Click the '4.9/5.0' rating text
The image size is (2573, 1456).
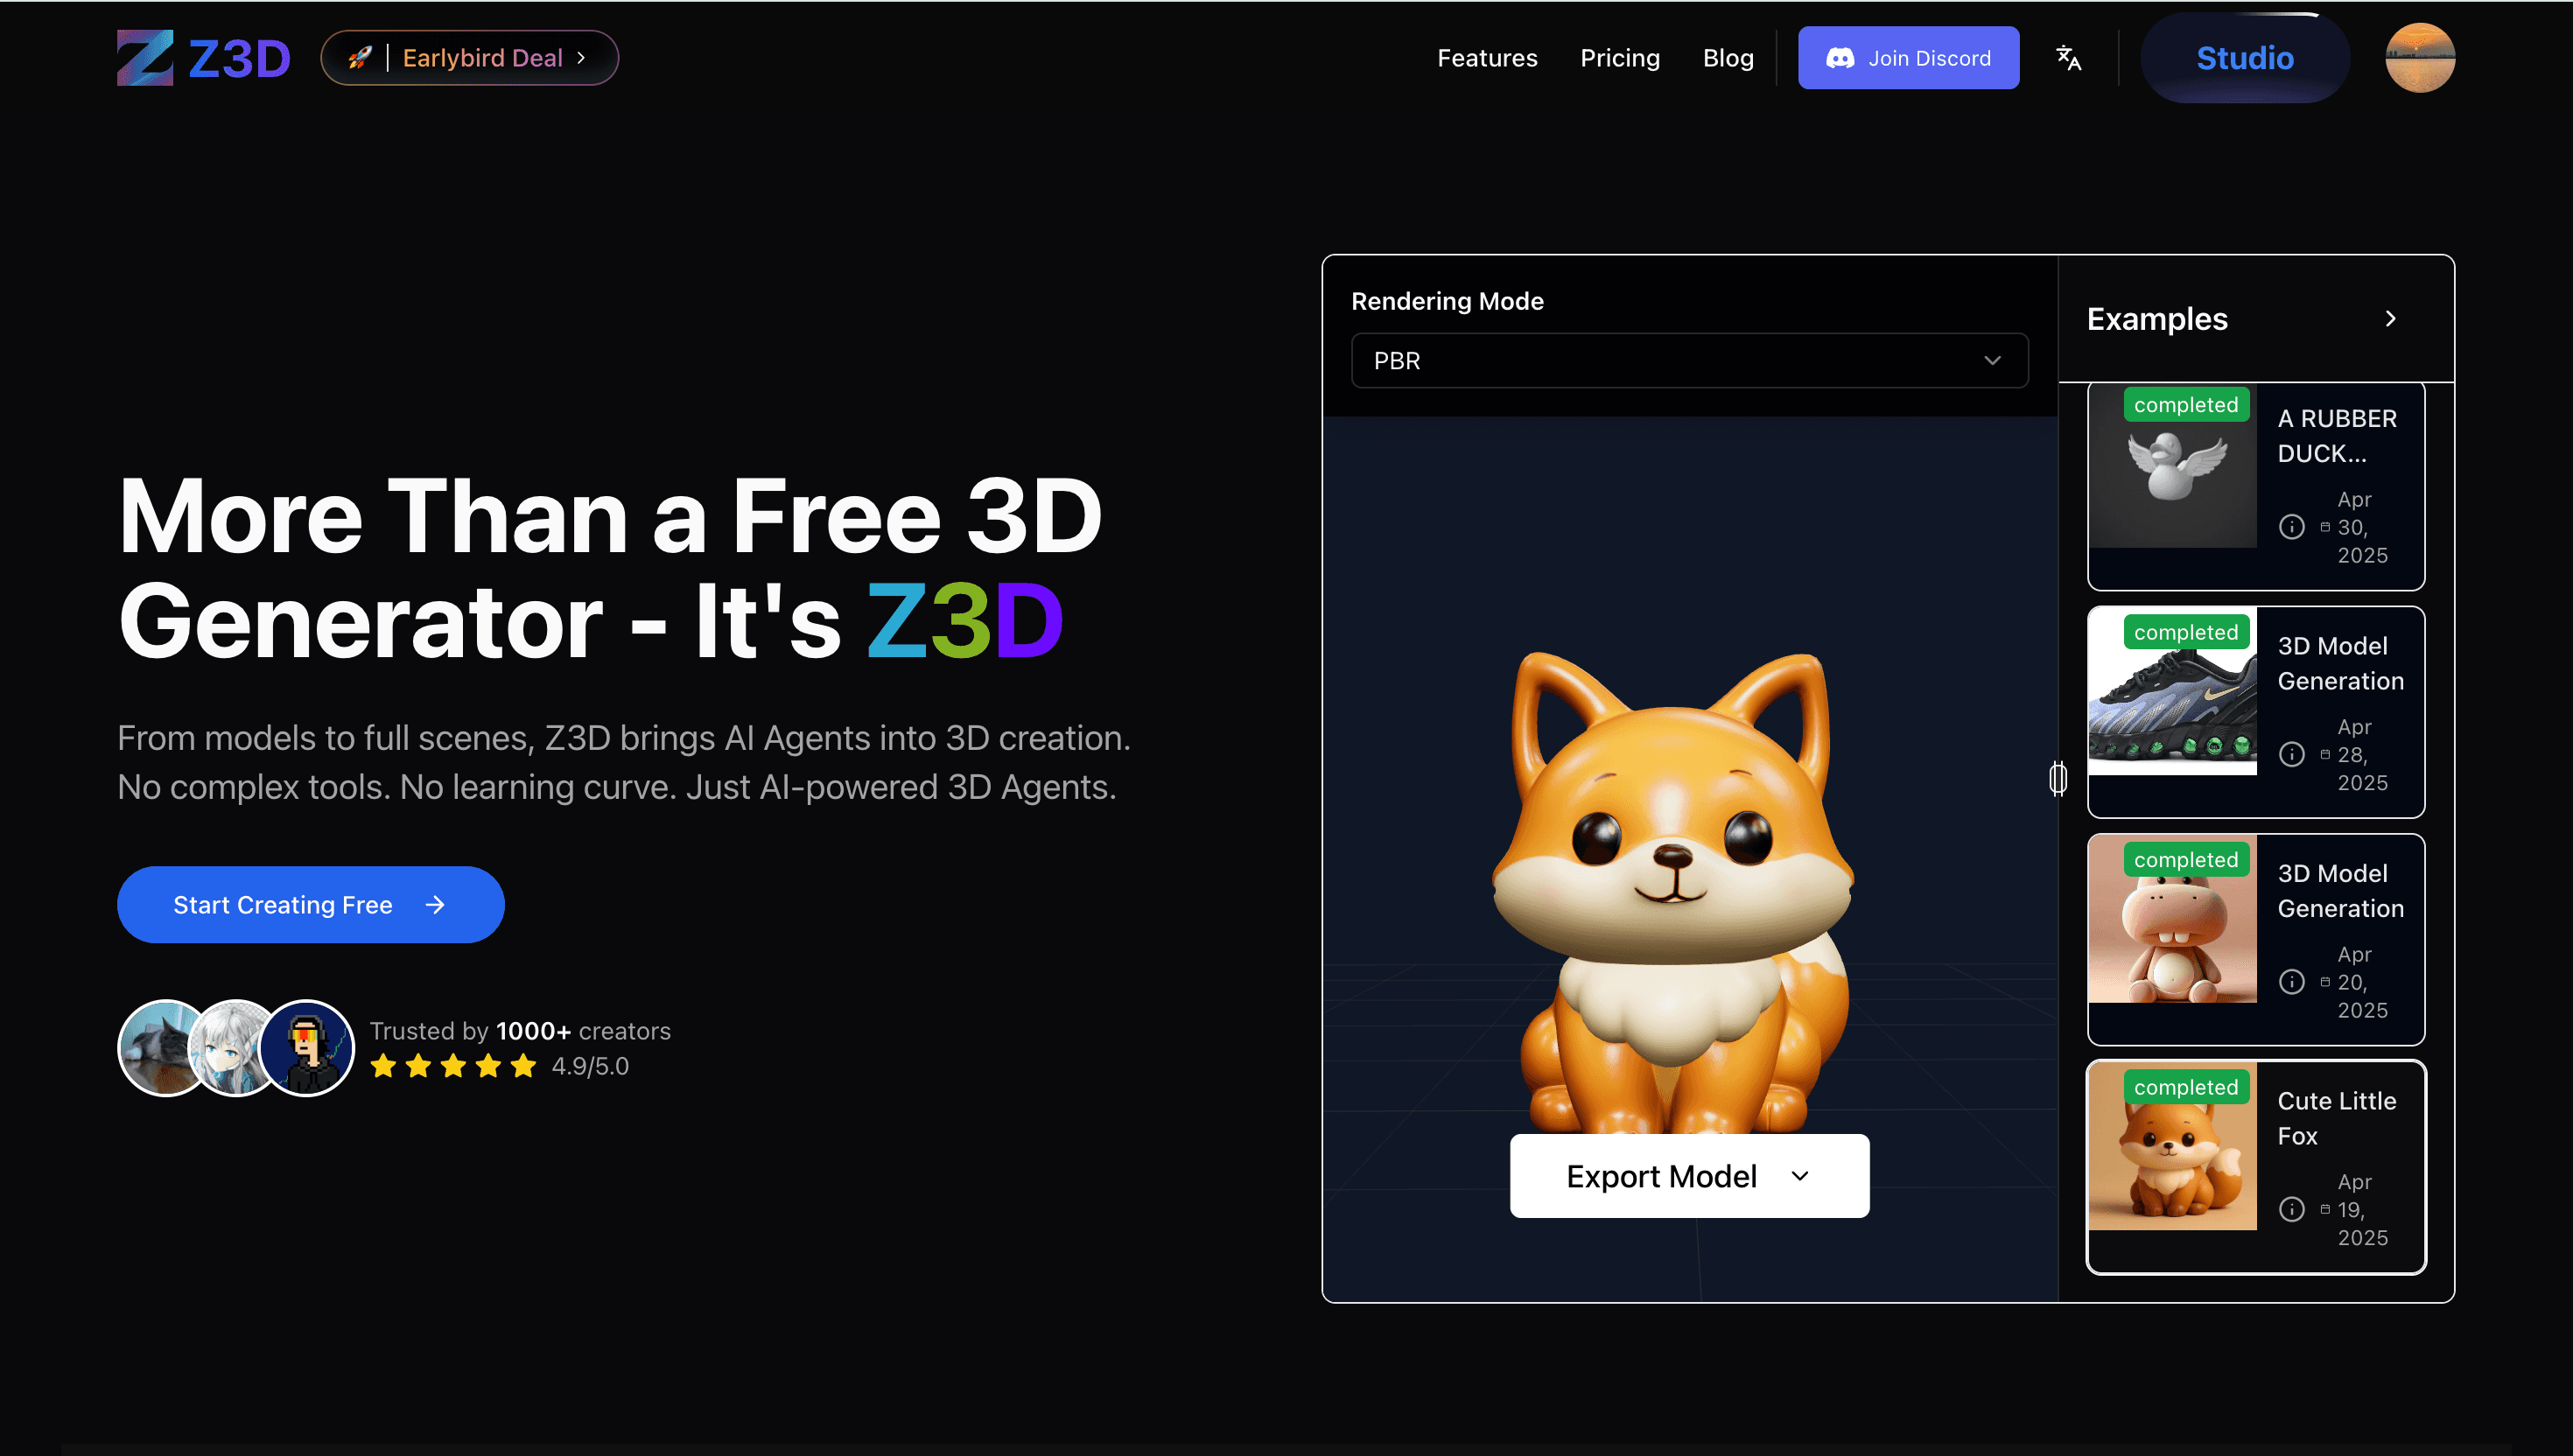click(x=590, y=1066)
